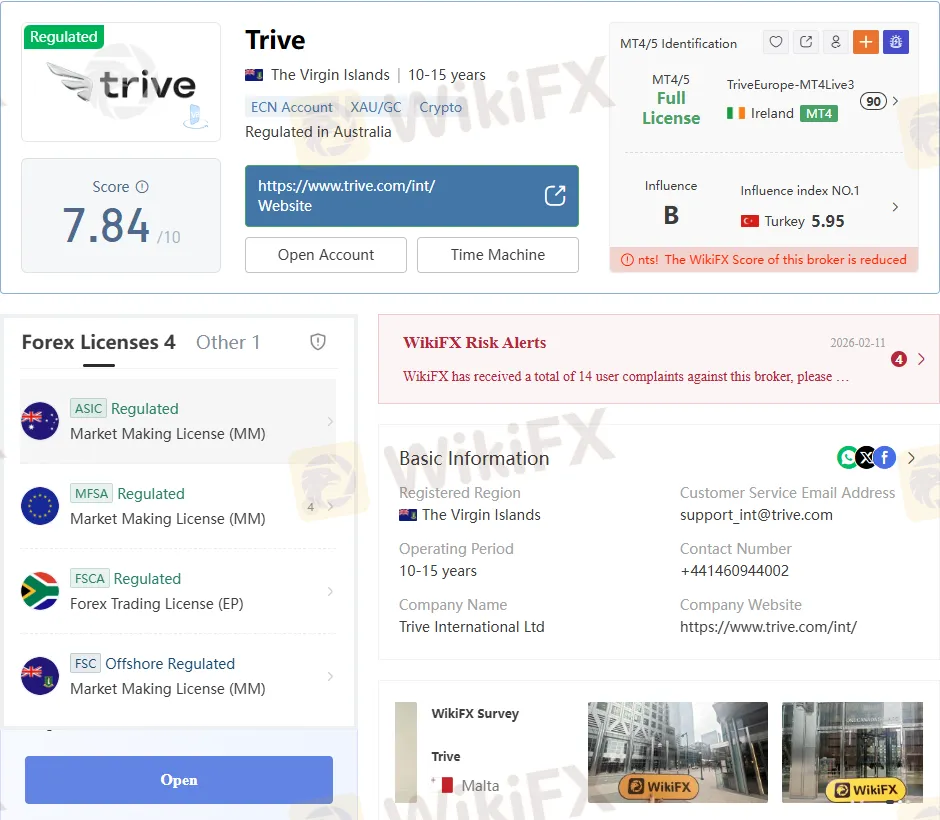Viewport: 940px width, 820px height.
Task: Click the heart favorite icon
Action: point(776,42)
